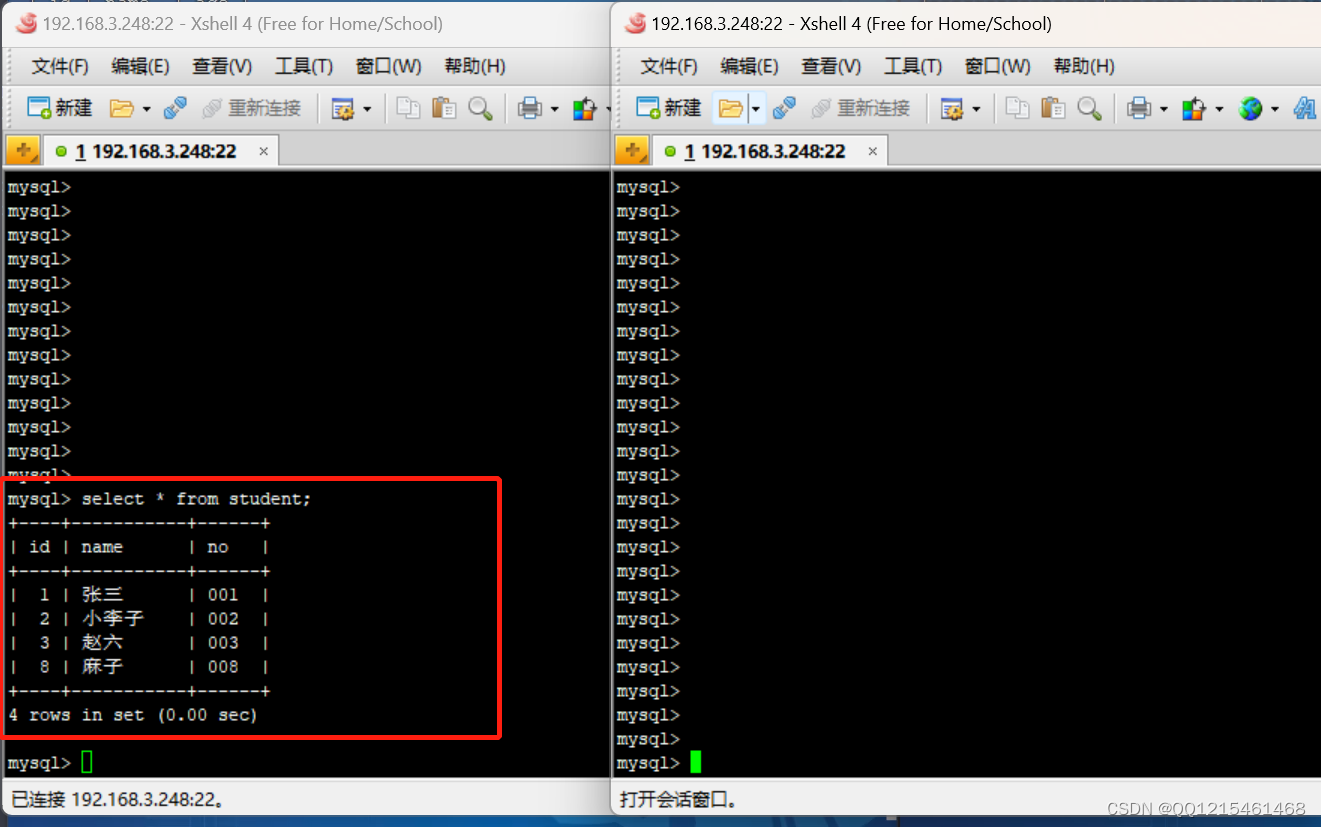This screenshot has height=827, width=1321.
Task: Click the '张三' name cell
Action: 102,595
